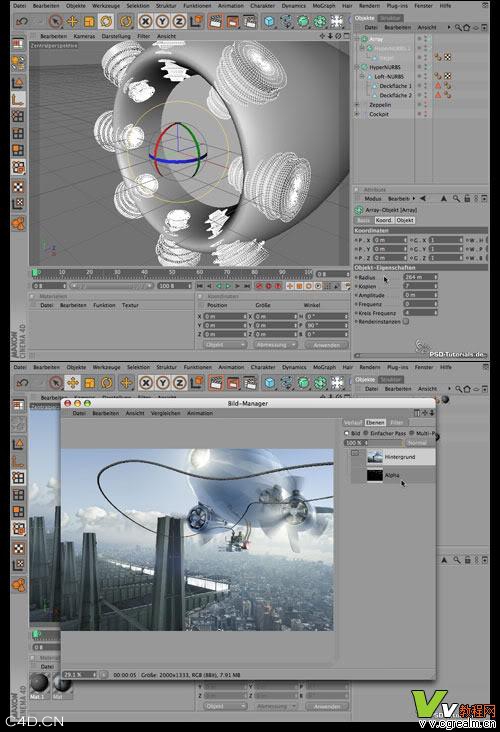Click the horizontal scrollbar under the Attribute Manager

420,356
